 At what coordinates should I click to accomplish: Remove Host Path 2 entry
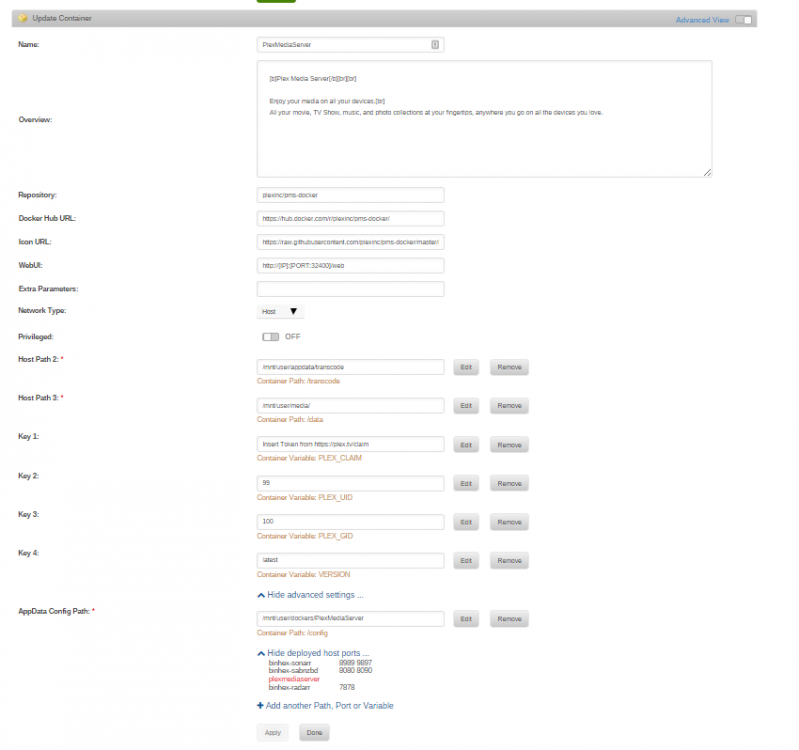click(510, 367)
